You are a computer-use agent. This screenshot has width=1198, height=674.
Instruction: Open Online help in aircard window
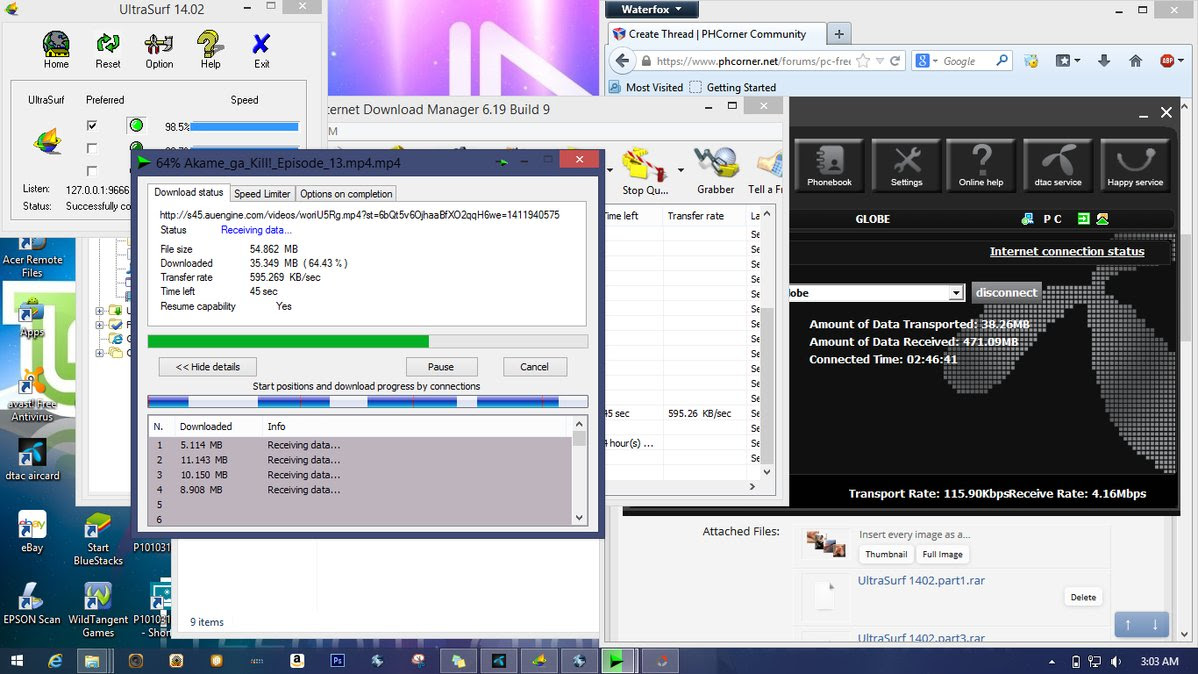[981, 164]
